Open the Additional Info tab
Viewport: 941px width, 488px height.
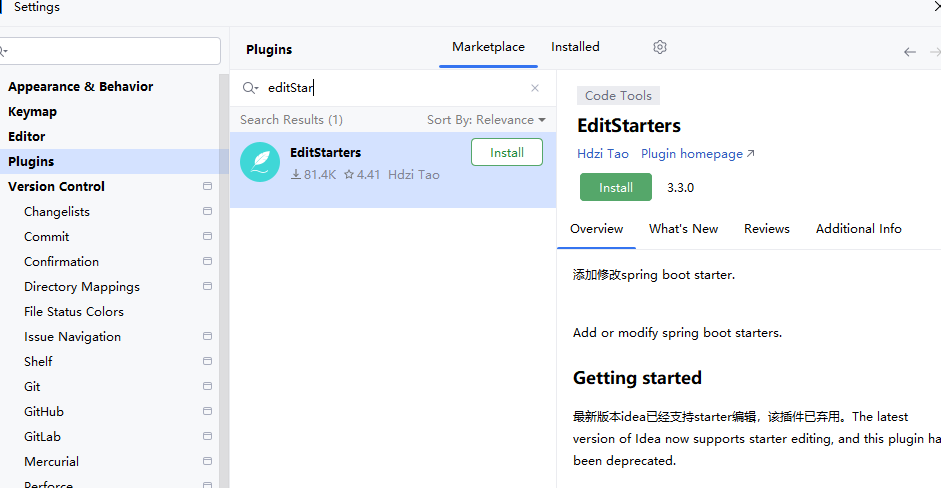pos(858,229)
